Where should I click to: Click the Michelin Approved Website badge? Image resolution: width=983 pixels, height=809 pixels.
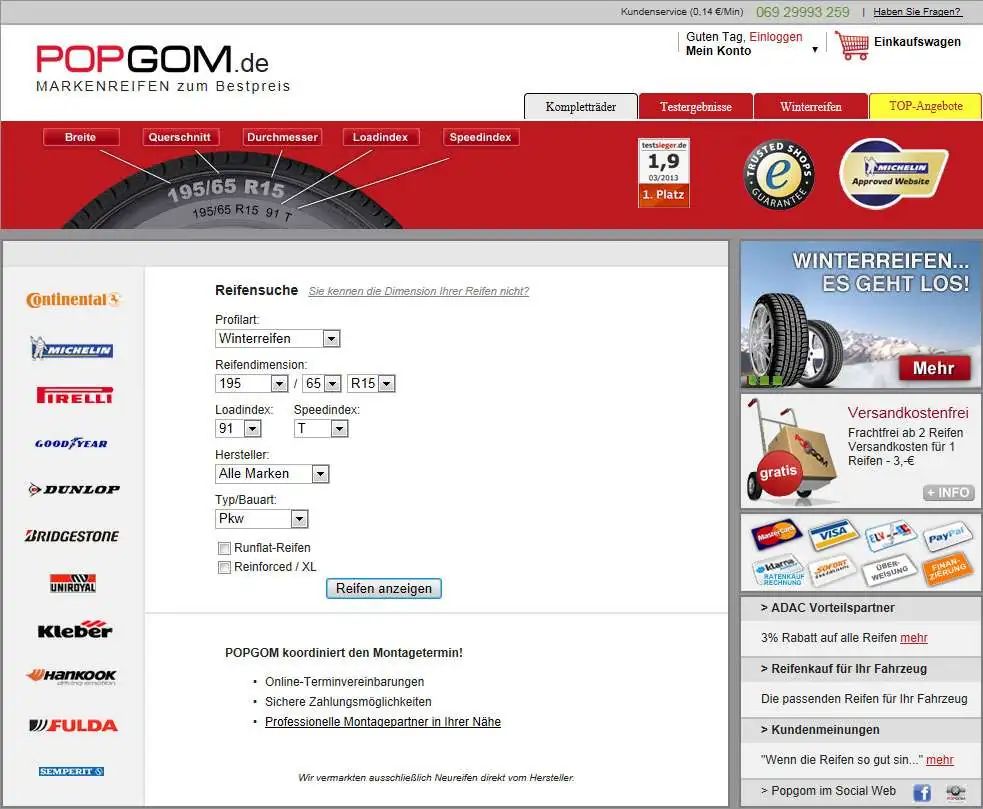tap(893, 174)
